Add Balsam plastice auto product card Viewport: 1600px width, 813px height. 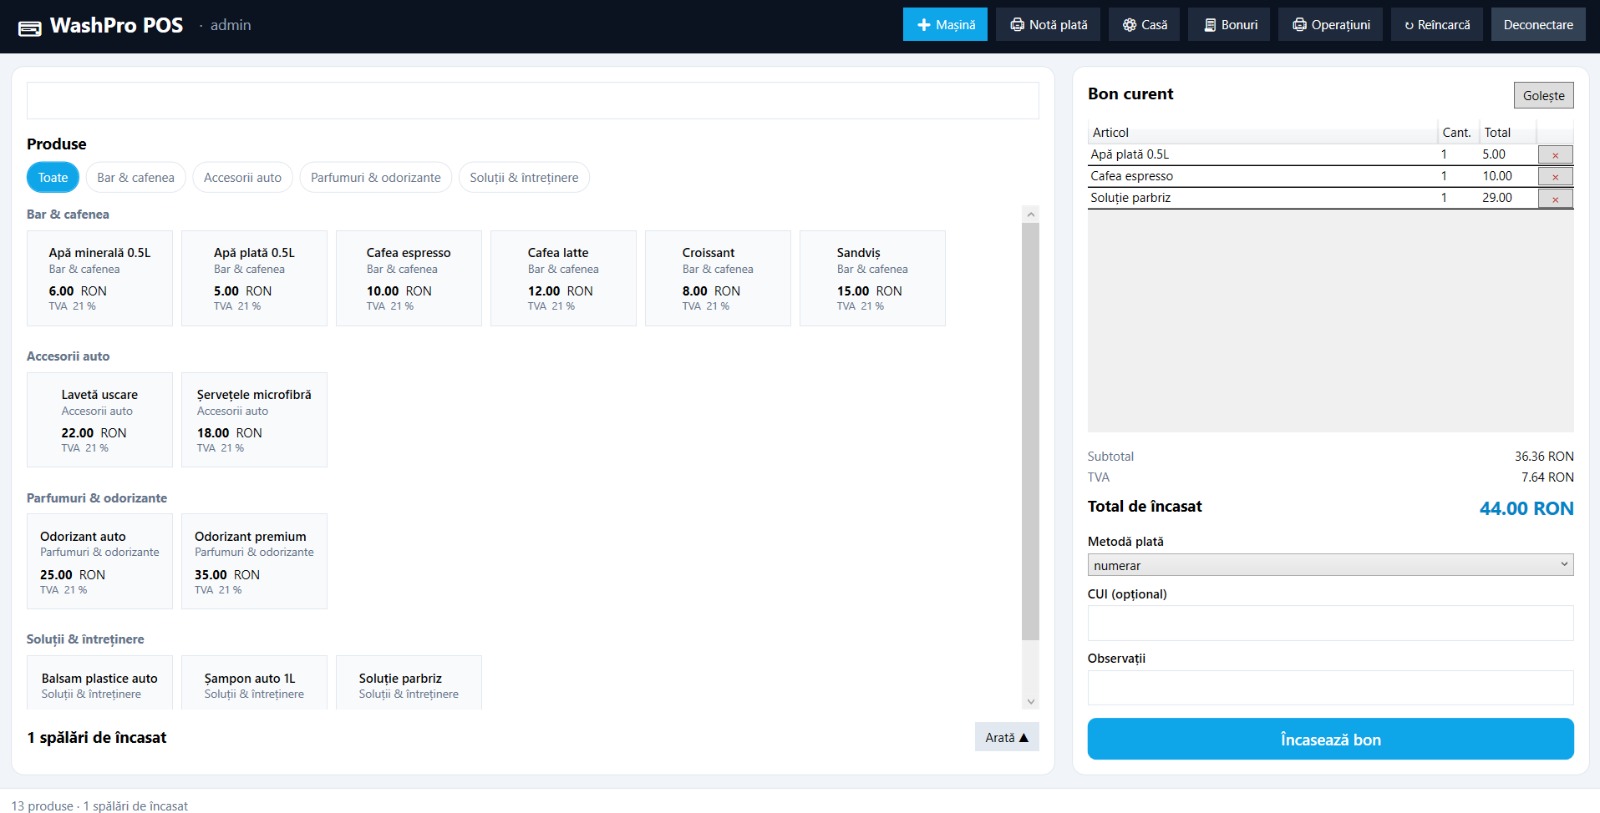pos(100,683)
